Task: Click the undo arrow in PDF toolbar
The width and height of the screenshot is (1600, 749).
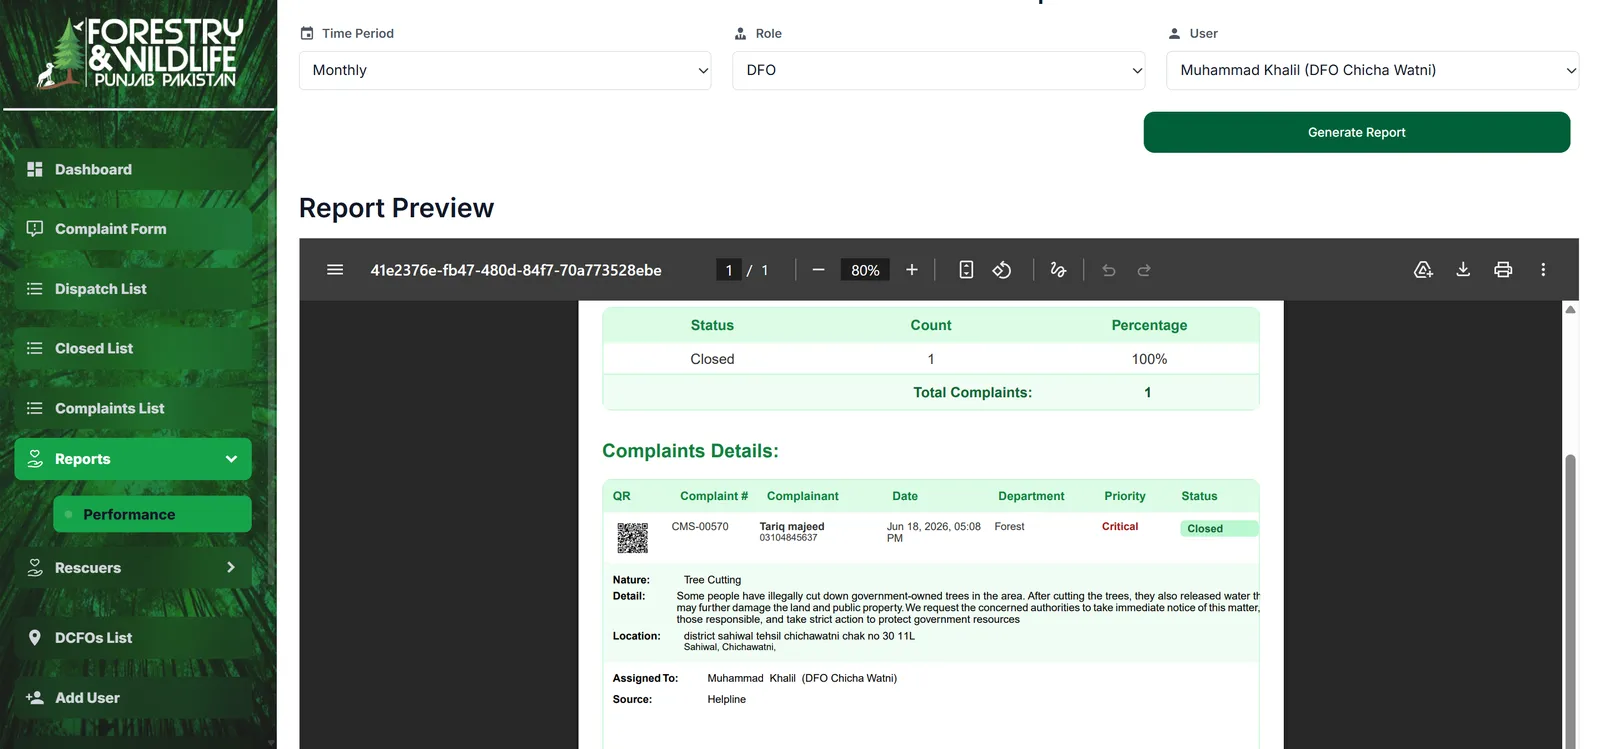Action: pos(1108,270)
